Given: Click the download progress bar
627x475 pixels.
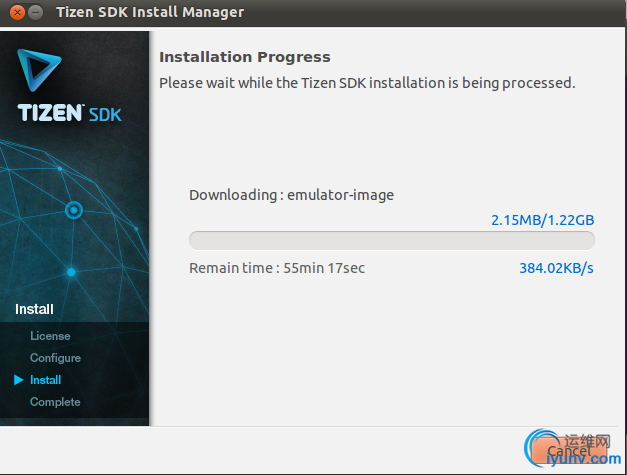Looking at the screenshot, I should coord(392,240).
